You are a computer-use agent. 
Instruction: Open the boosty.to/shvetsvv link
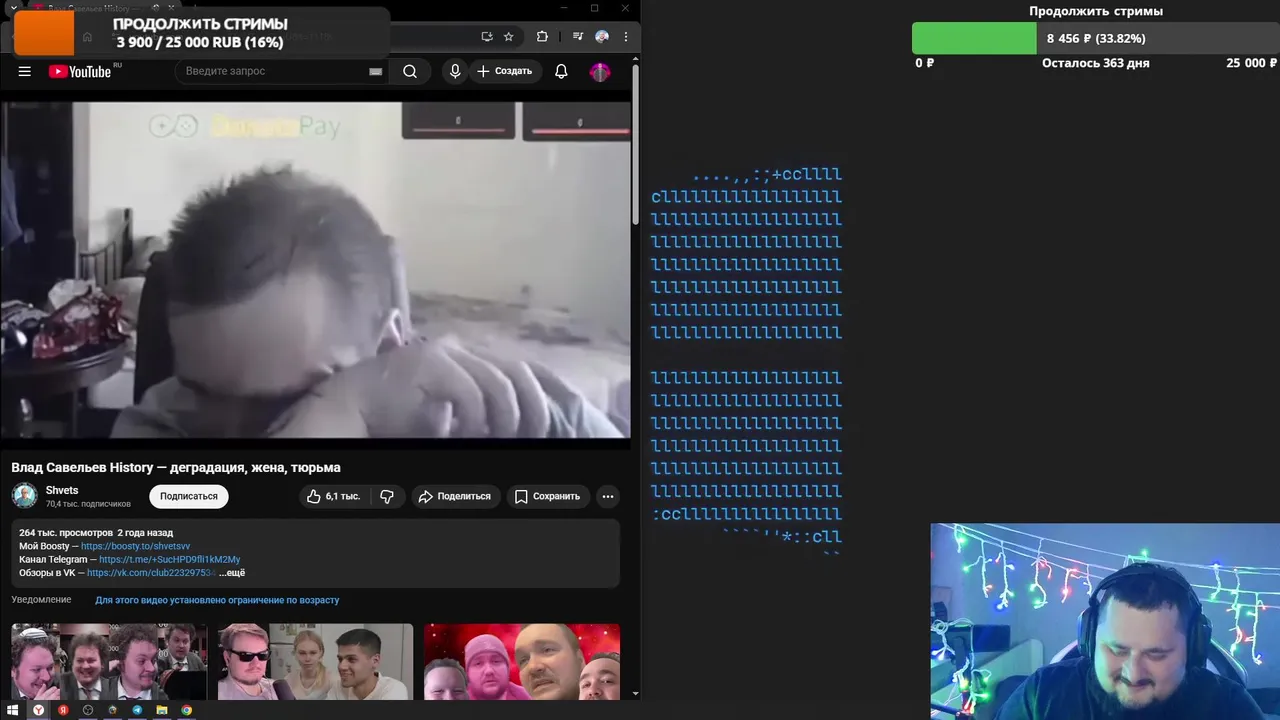pyautogui.click(x=135, y=546)
